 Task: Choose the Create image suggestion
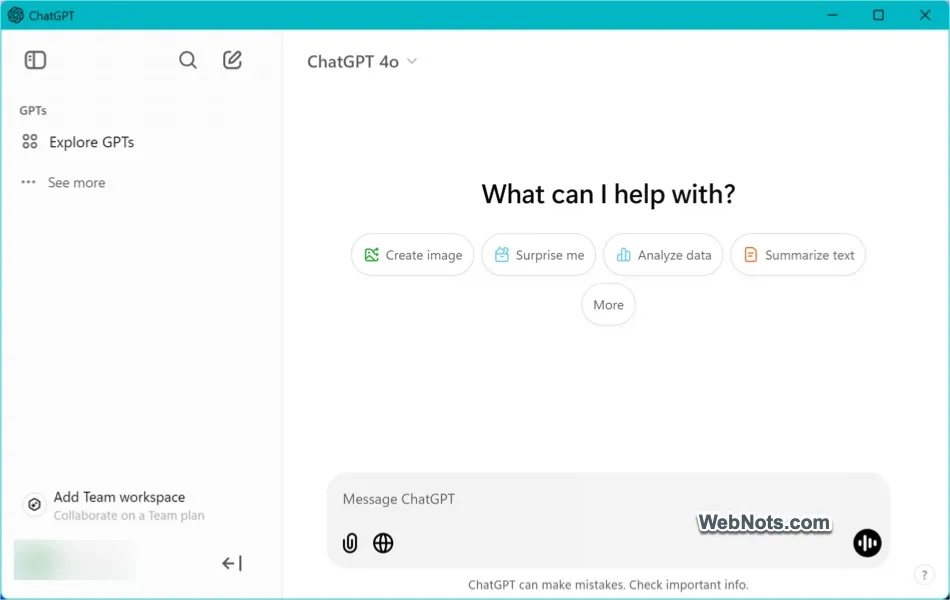413,255
